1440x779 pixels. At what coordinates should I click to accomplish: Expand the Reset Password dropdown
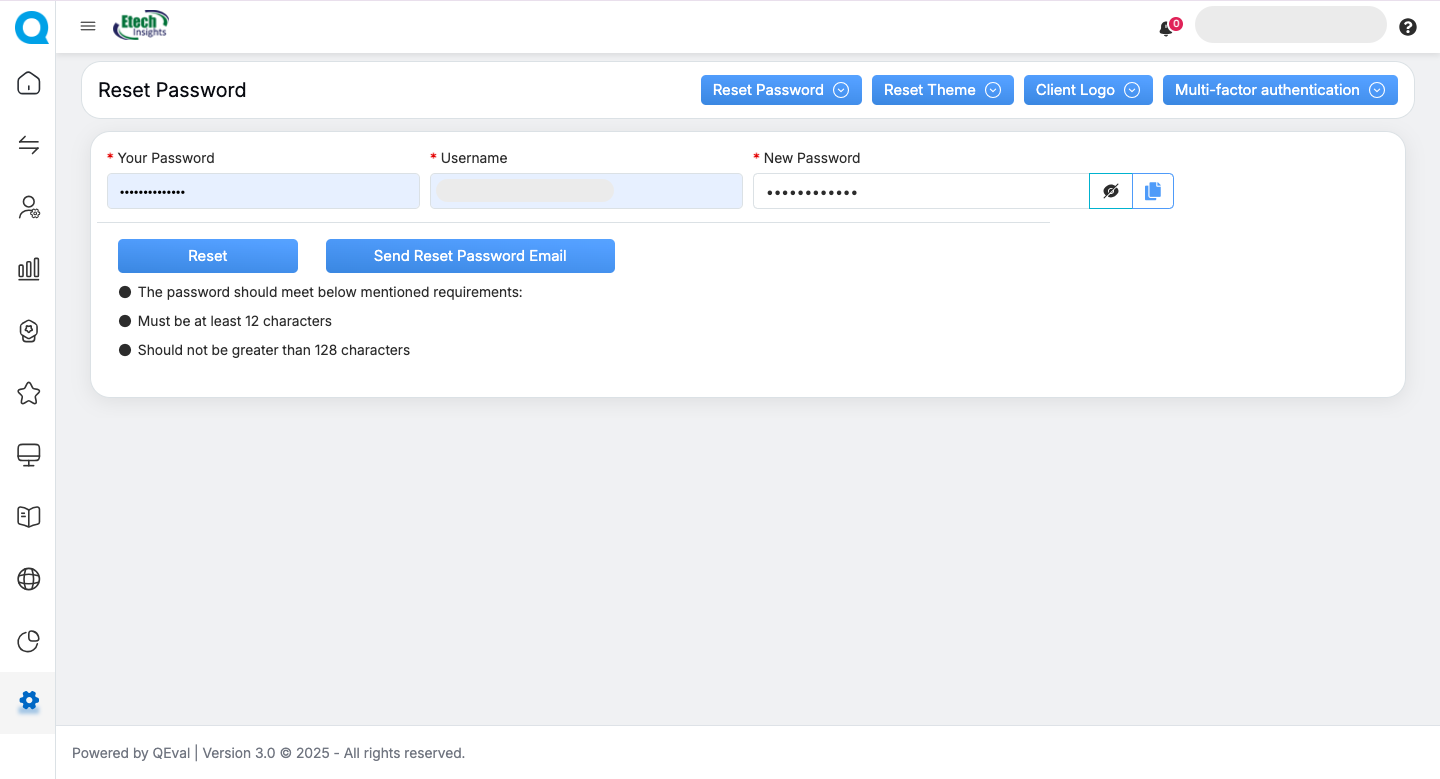pos(780,90)
